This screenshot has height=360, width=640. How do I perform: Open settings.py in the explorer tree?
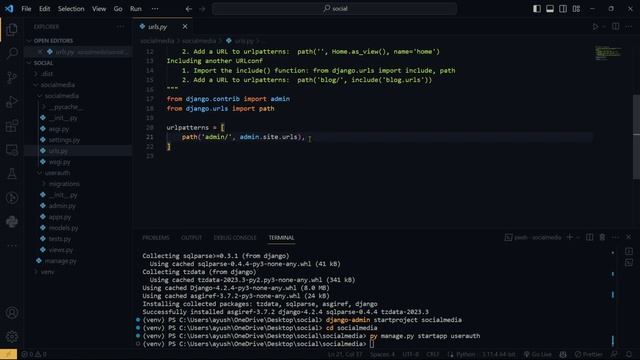tap(64, 140)
